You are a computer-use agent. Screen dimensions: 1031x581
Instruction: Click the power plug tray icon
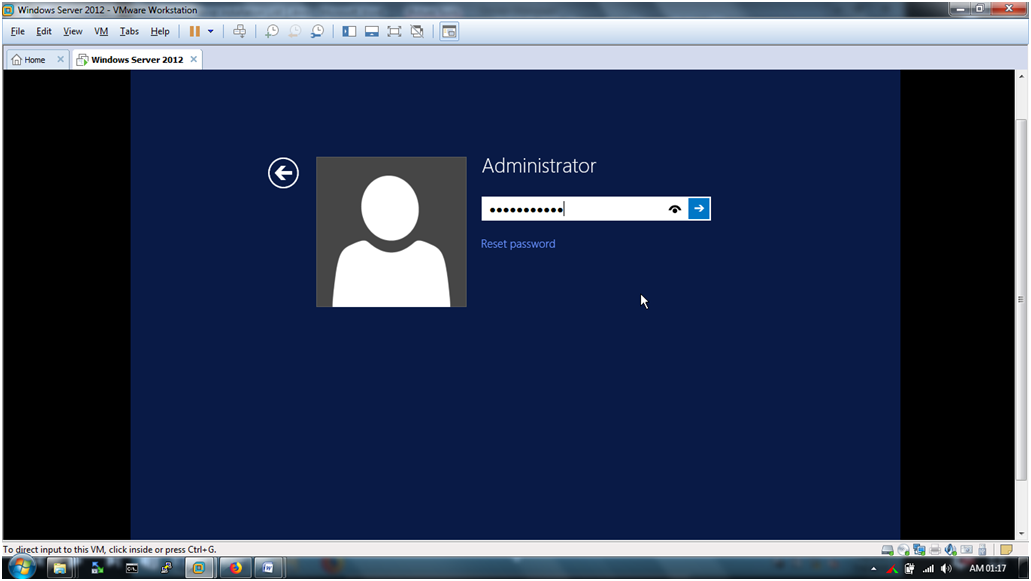(909, 569)
